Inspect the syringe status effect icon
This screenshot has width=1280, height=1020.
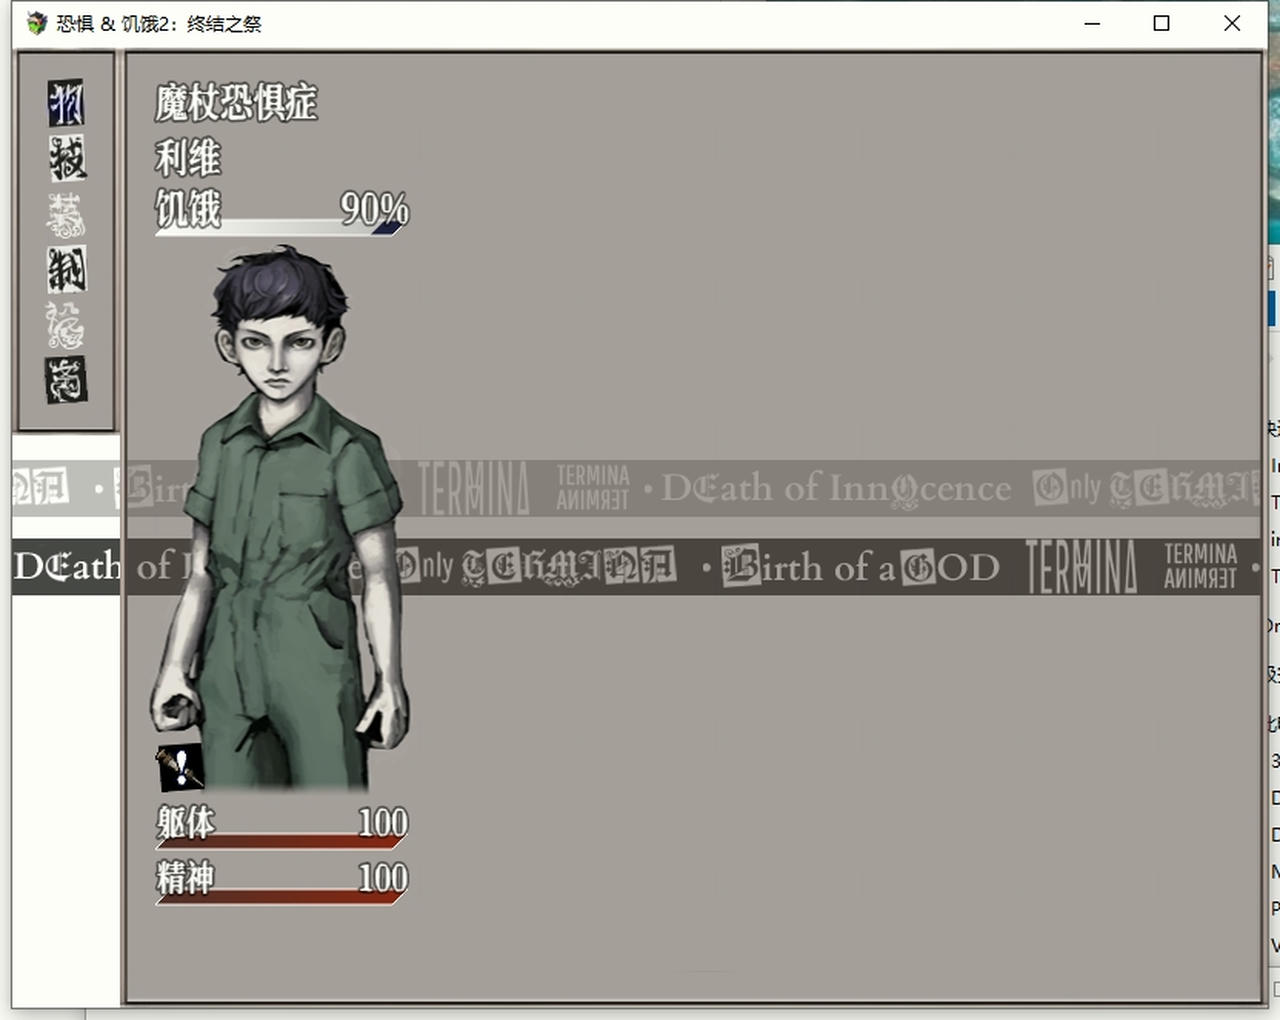(180, 767)
